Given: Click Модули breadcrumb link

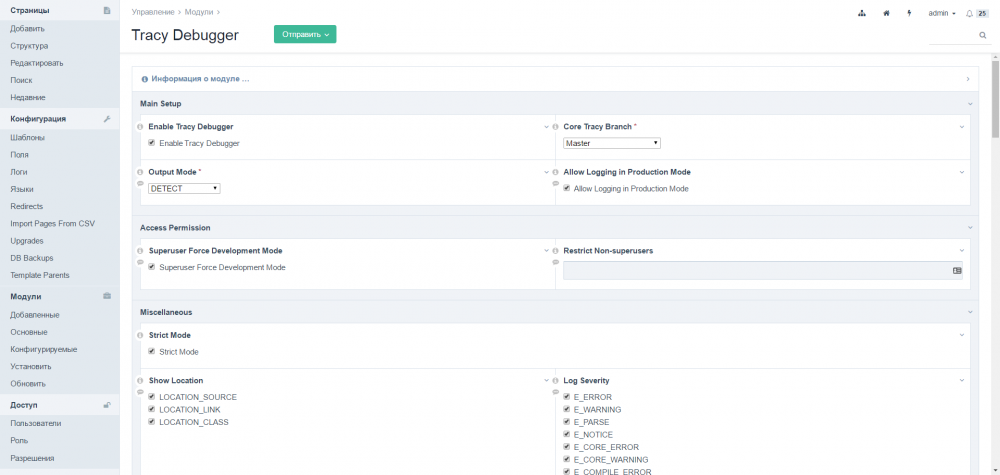Looking at the screenshot, I should [199, 11].
